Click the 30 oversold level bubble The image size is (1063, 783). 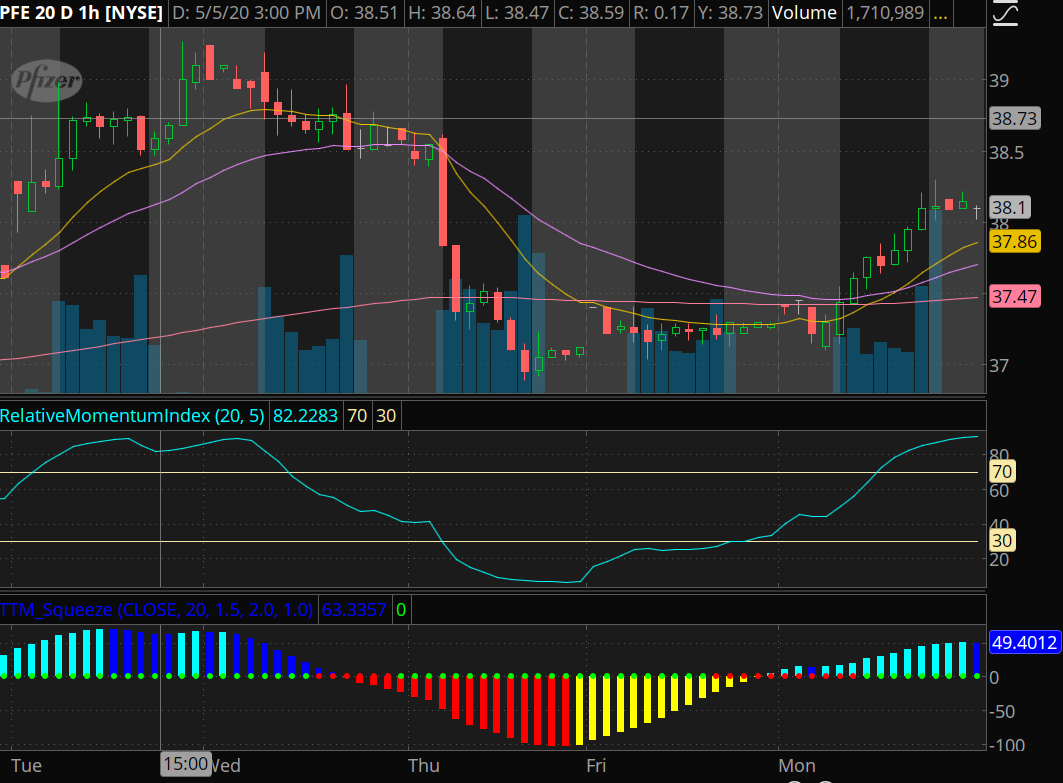(1000, 541)
